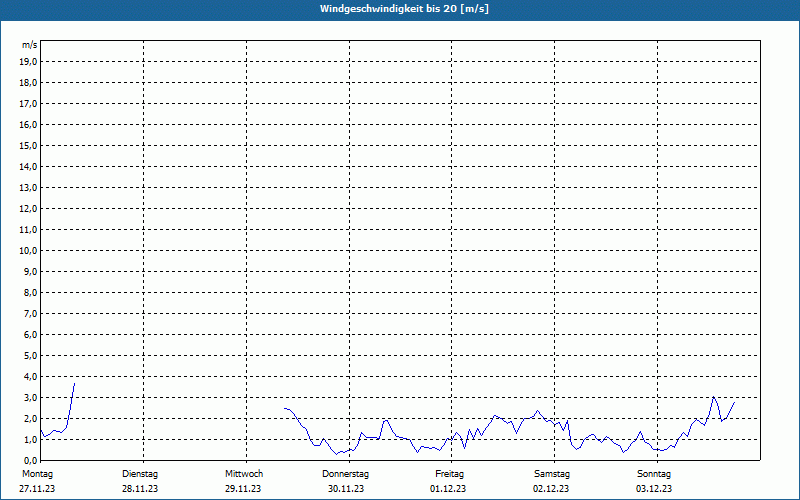The width and height of the screenshot is (800, 500).
Task: Select the 7,0 axis value
Action: (x=32, y=313)
